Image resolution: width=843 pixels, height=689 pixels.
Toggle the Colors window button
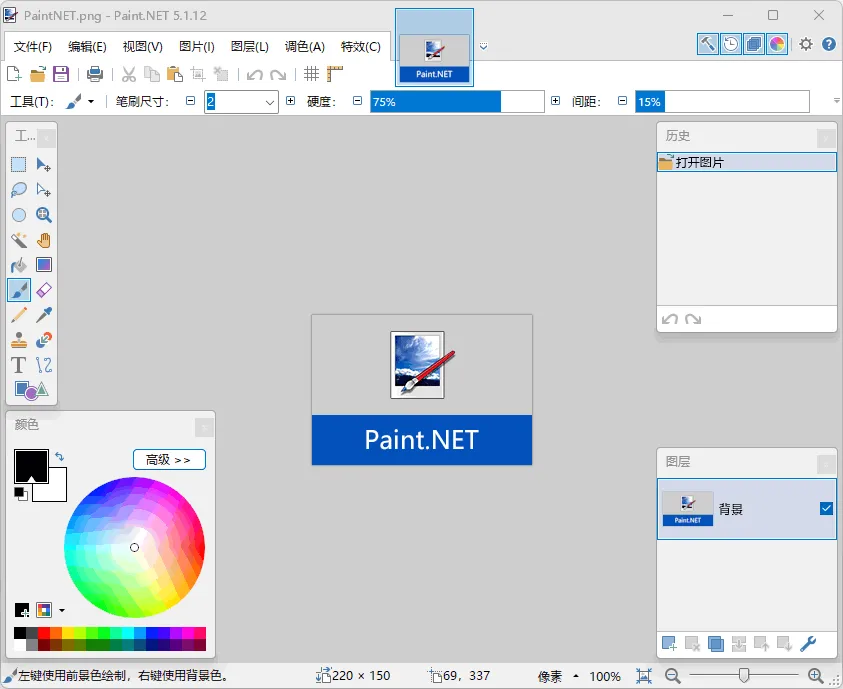pos(777,44)
